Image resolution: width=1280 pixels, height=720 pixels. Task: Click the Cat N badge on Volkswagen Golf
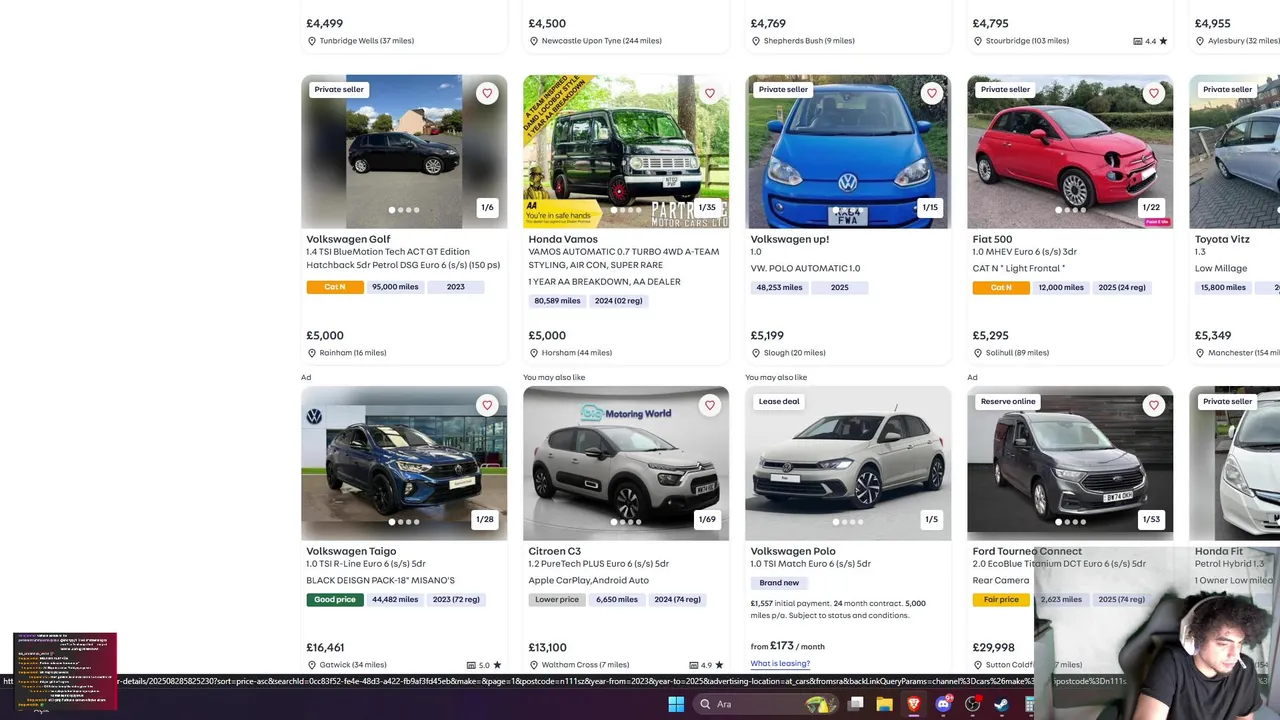pyautogui.click(x=335, y=287)
